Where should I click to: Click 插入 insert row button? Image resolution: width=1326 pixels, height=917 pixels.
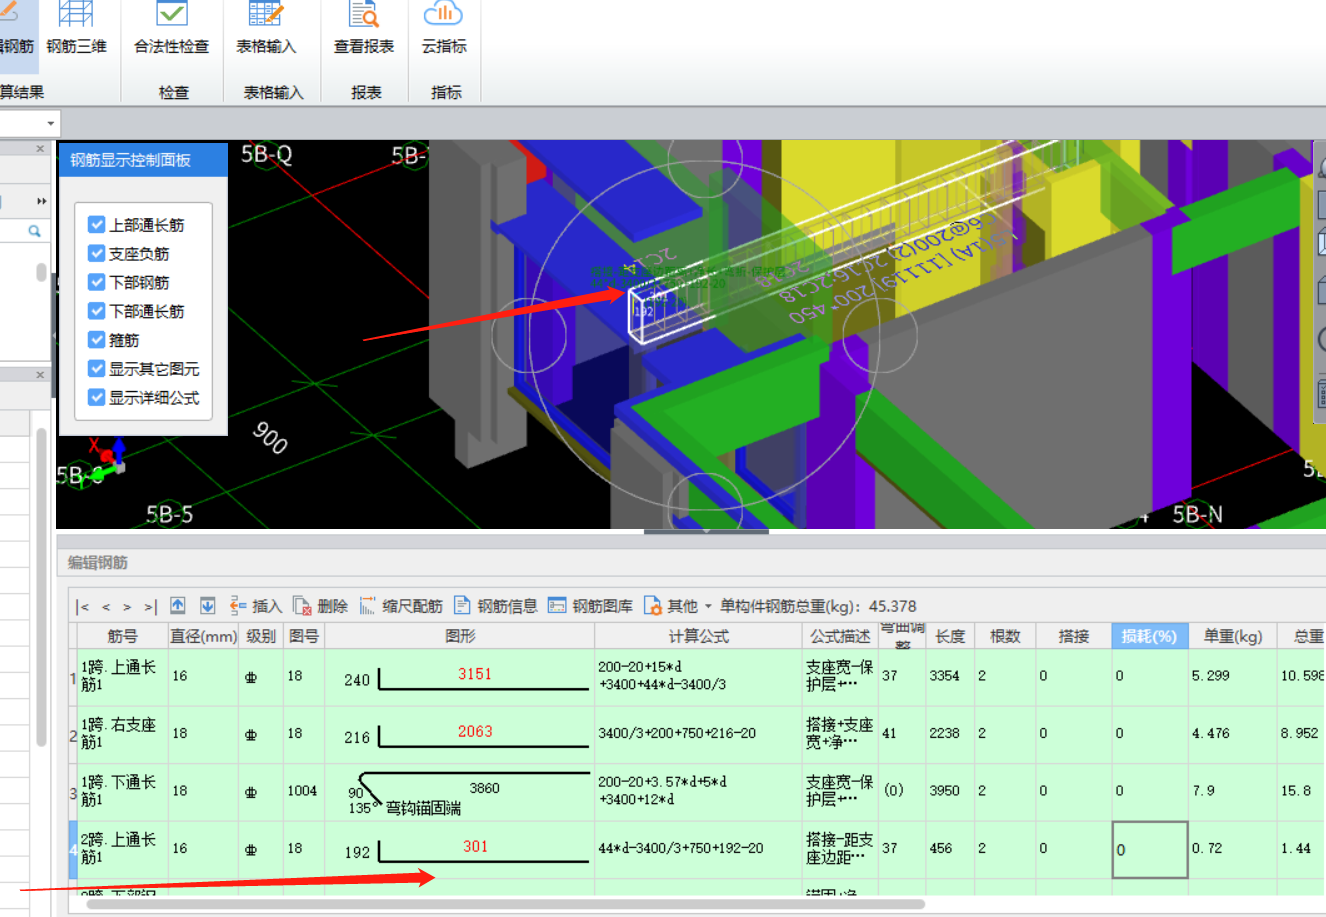point(256,606)
